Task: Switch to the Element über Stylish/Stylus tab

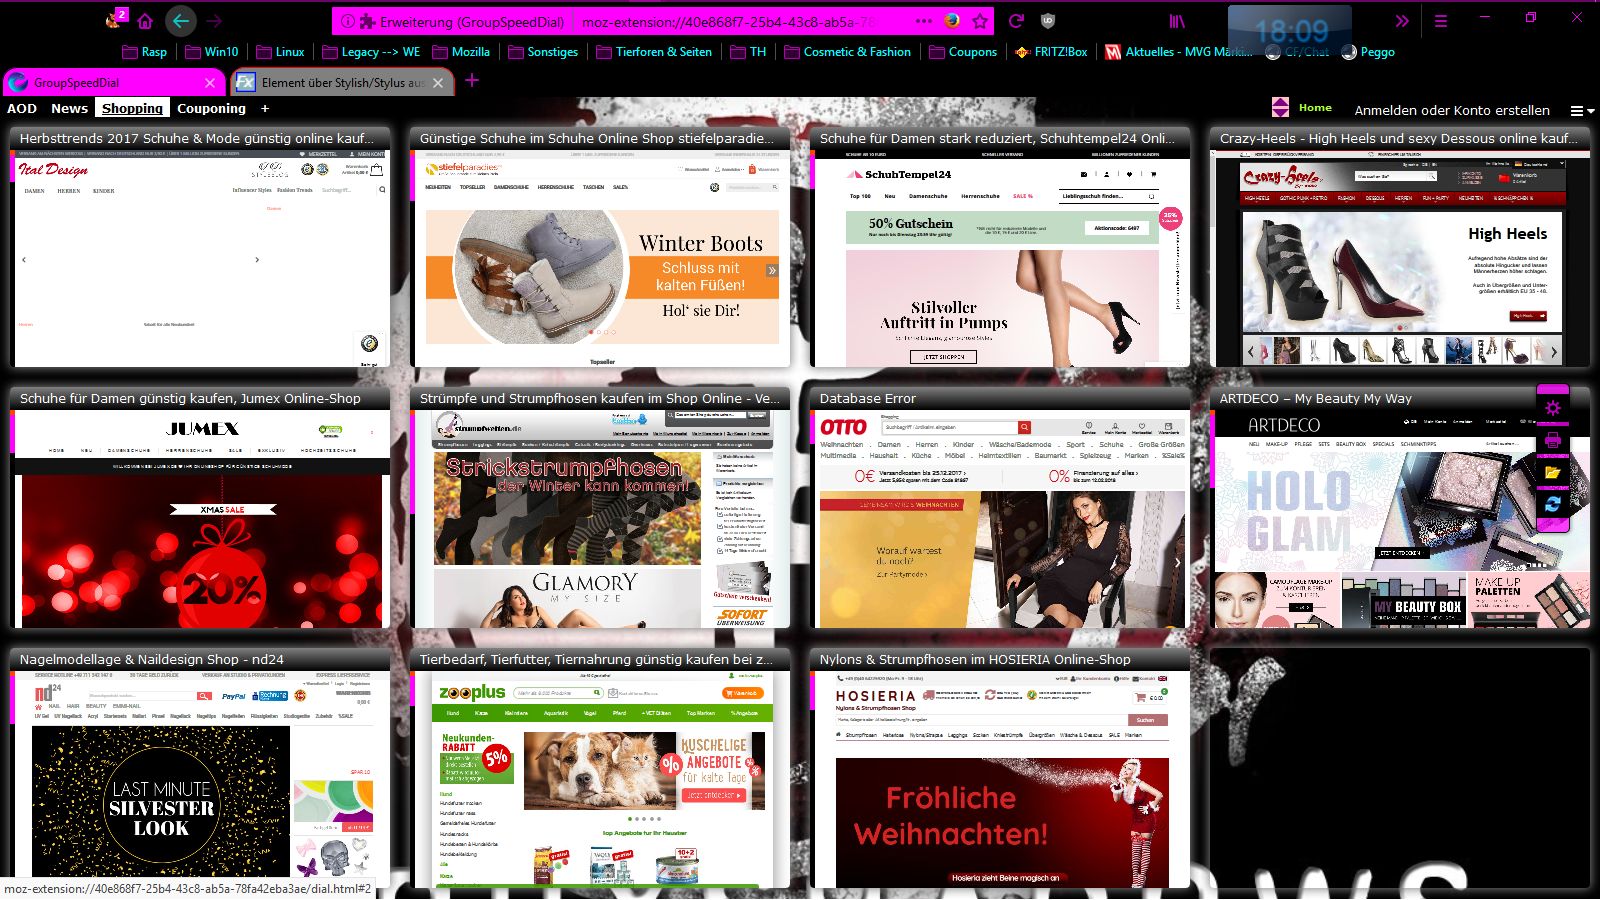Action: pos(343,83)
